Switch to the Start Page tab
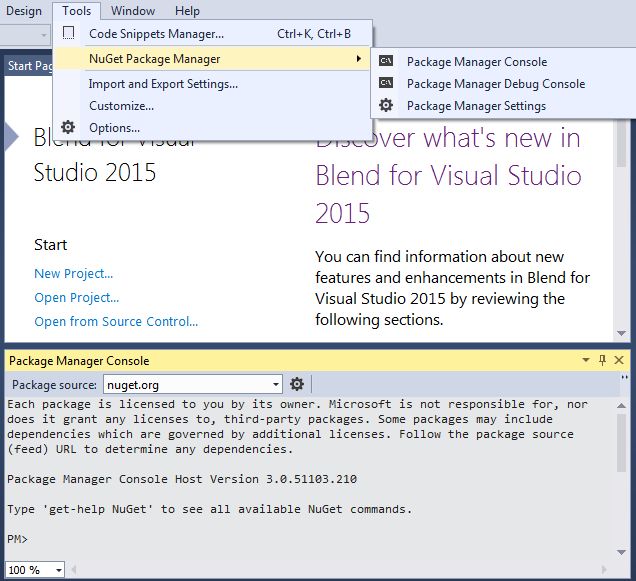Viewport: 636px width, 581px height. click(29, 66)
